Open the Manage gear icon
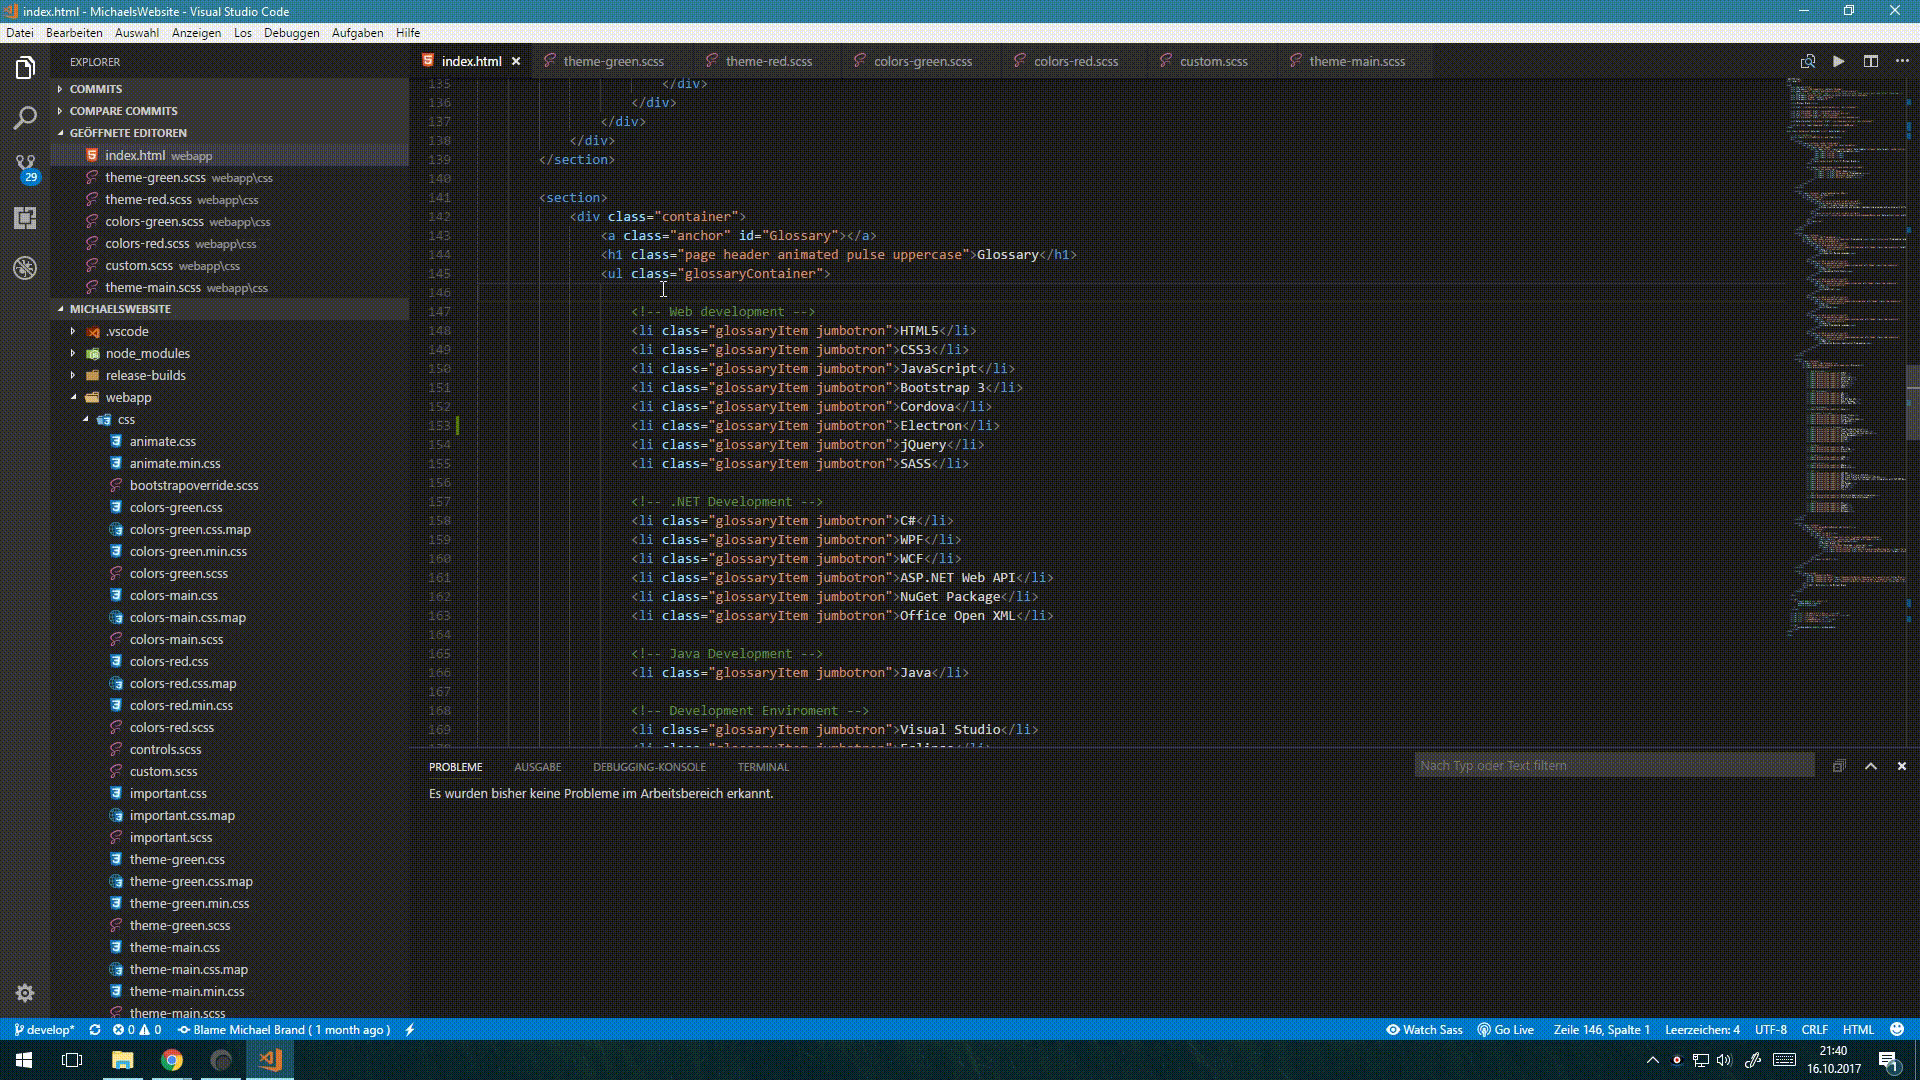The width and height of the screenshot is (1920, 1080). 25,993
